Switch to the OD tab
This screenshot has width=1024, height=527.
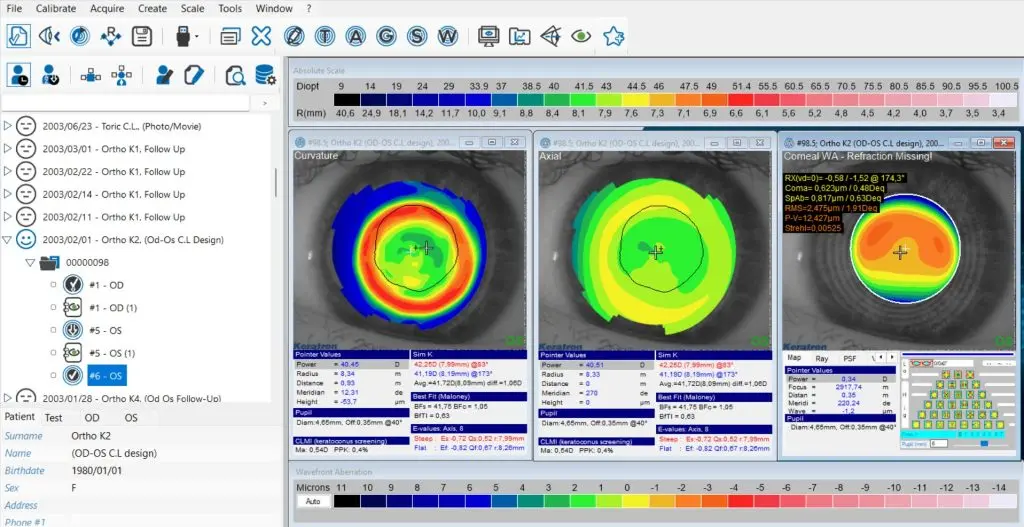pos(93,417)
